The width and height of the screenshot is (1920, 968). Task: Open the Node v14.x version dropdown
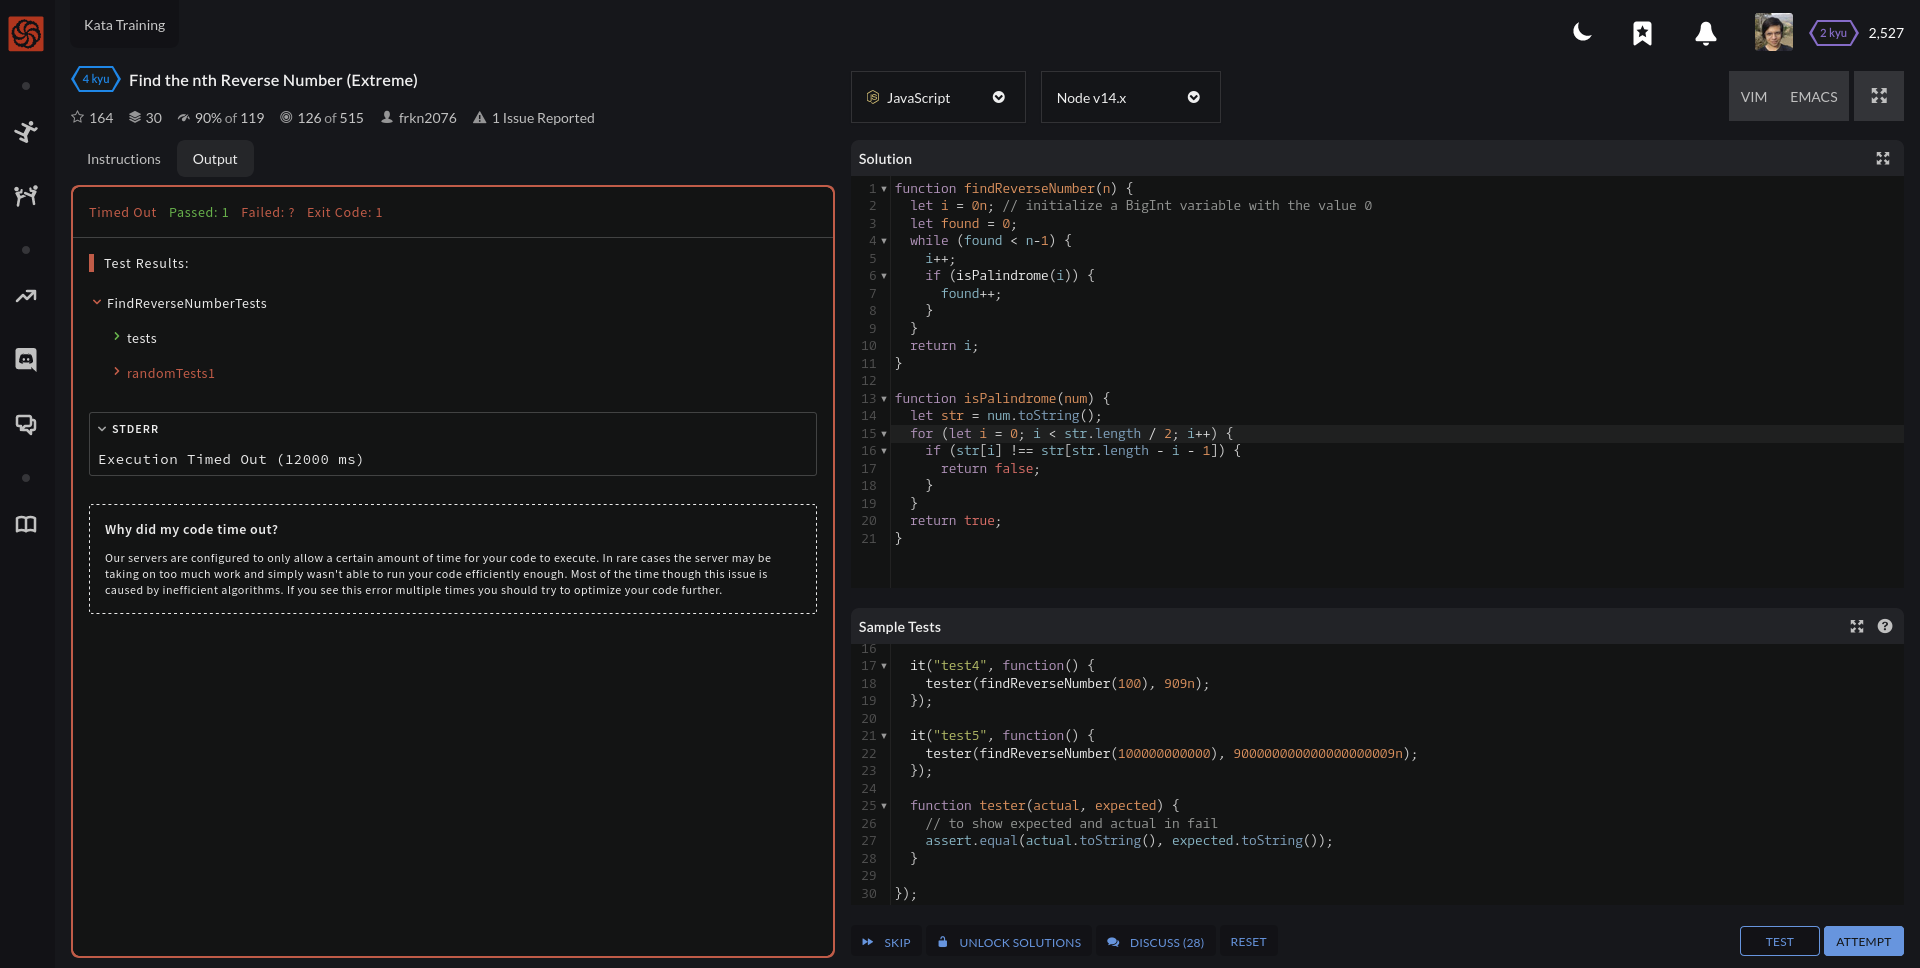pyautogui.click(x=1129, y=97)
